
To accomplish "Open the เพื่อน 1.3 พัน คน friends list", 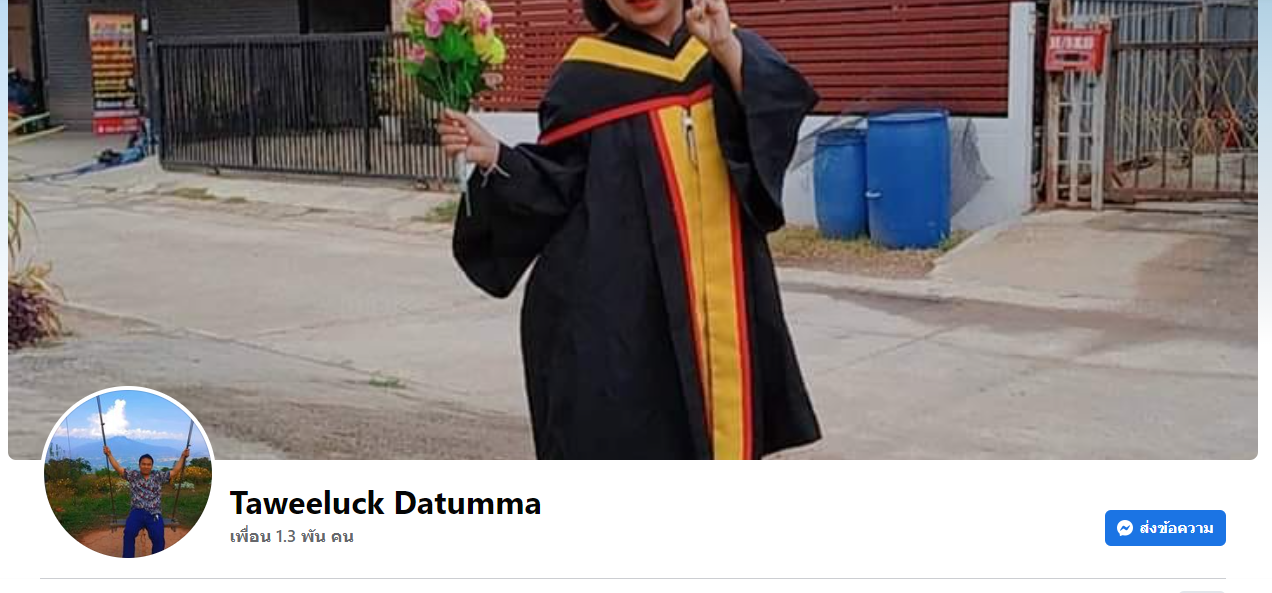I will [291, 536].
